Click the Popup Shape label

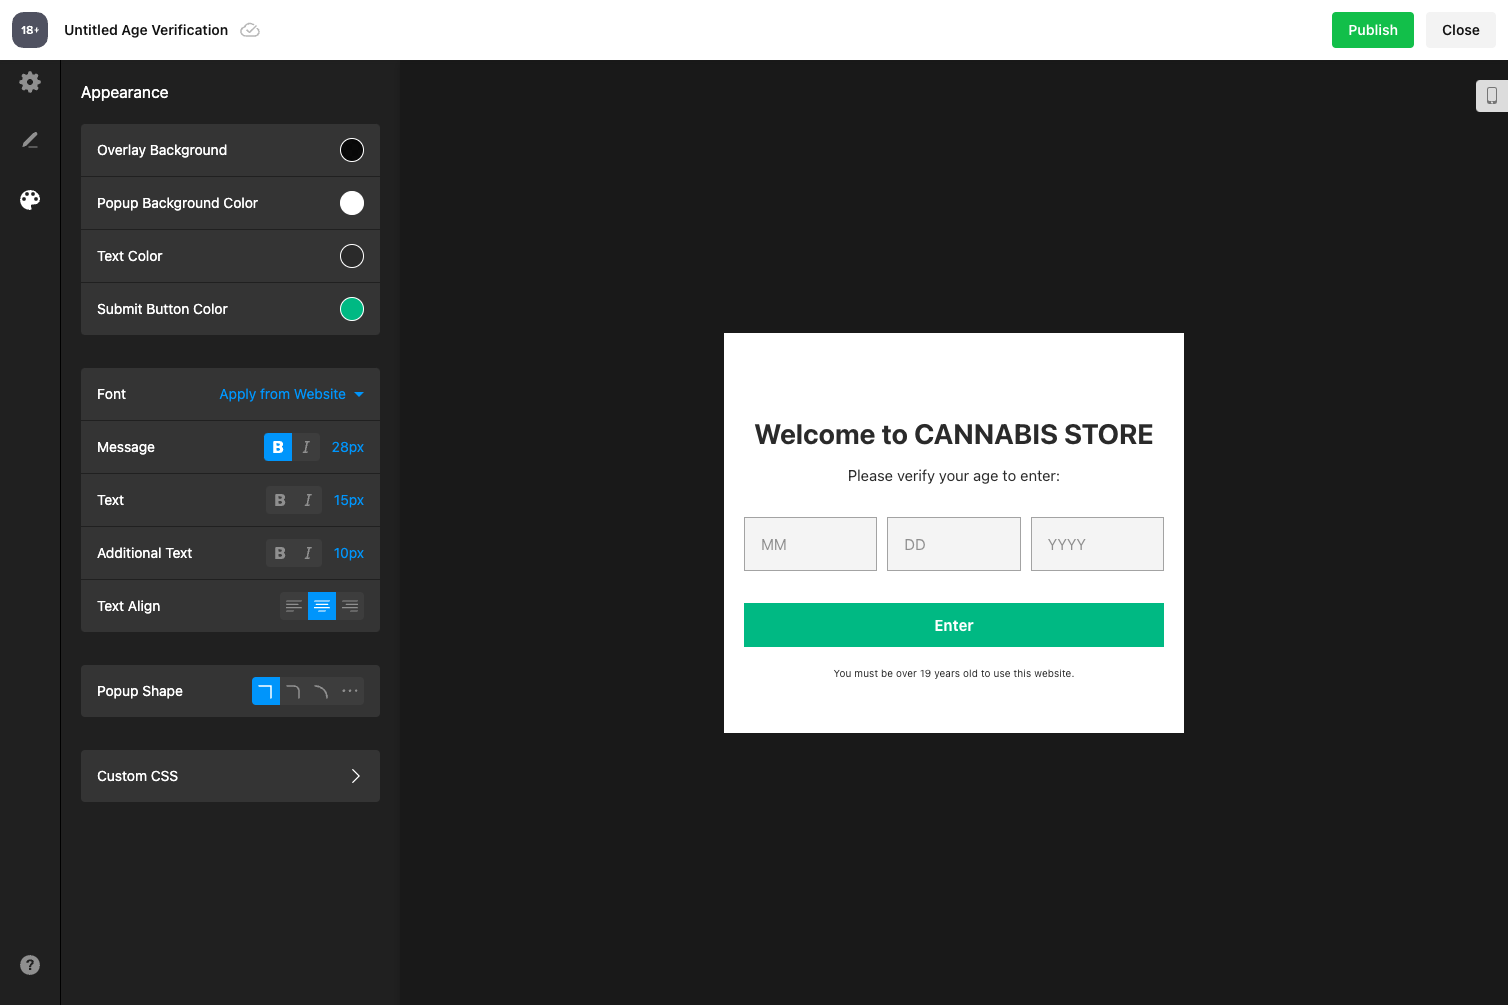click(140, 691)
